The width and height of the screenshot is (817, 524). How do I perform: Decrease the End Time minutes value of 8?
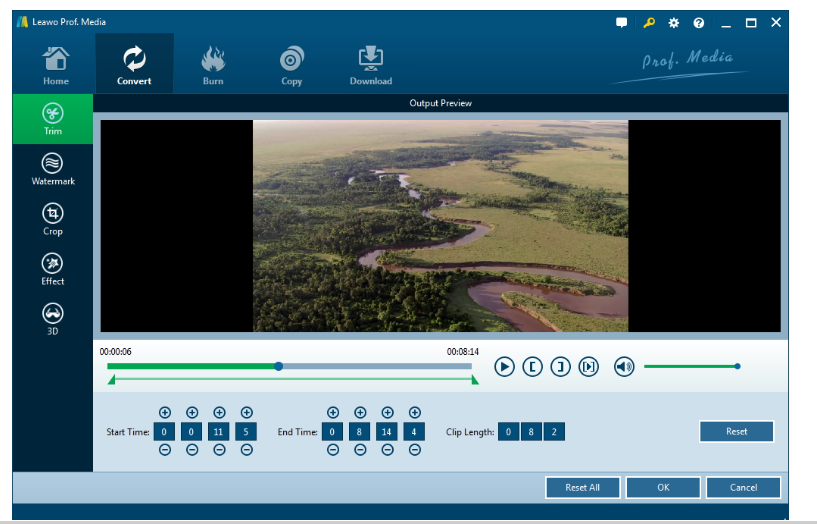coord(360,450)
